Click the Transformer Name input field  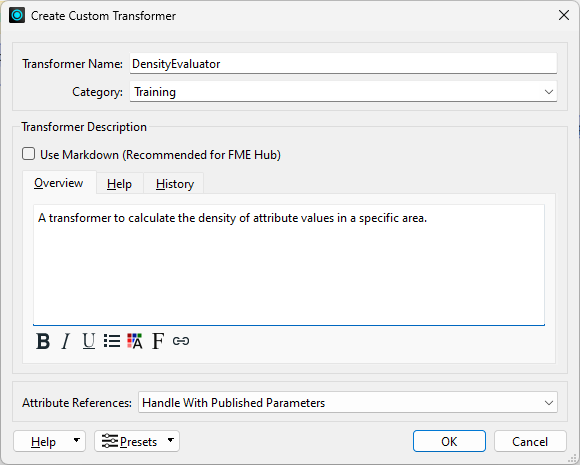tap(343, 64)
